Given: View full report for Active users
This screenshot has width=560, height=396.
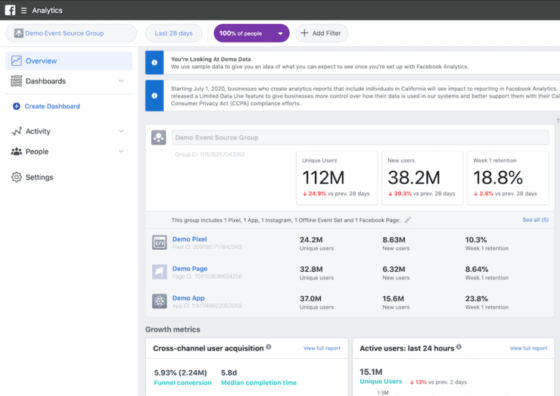Looking at the screenshot, I should tap(529, 348).
